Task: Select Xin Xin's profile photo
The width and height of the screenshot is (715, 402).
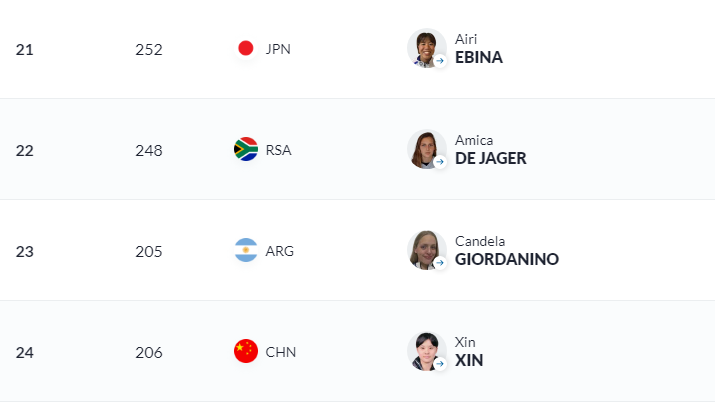Action: 426,351
